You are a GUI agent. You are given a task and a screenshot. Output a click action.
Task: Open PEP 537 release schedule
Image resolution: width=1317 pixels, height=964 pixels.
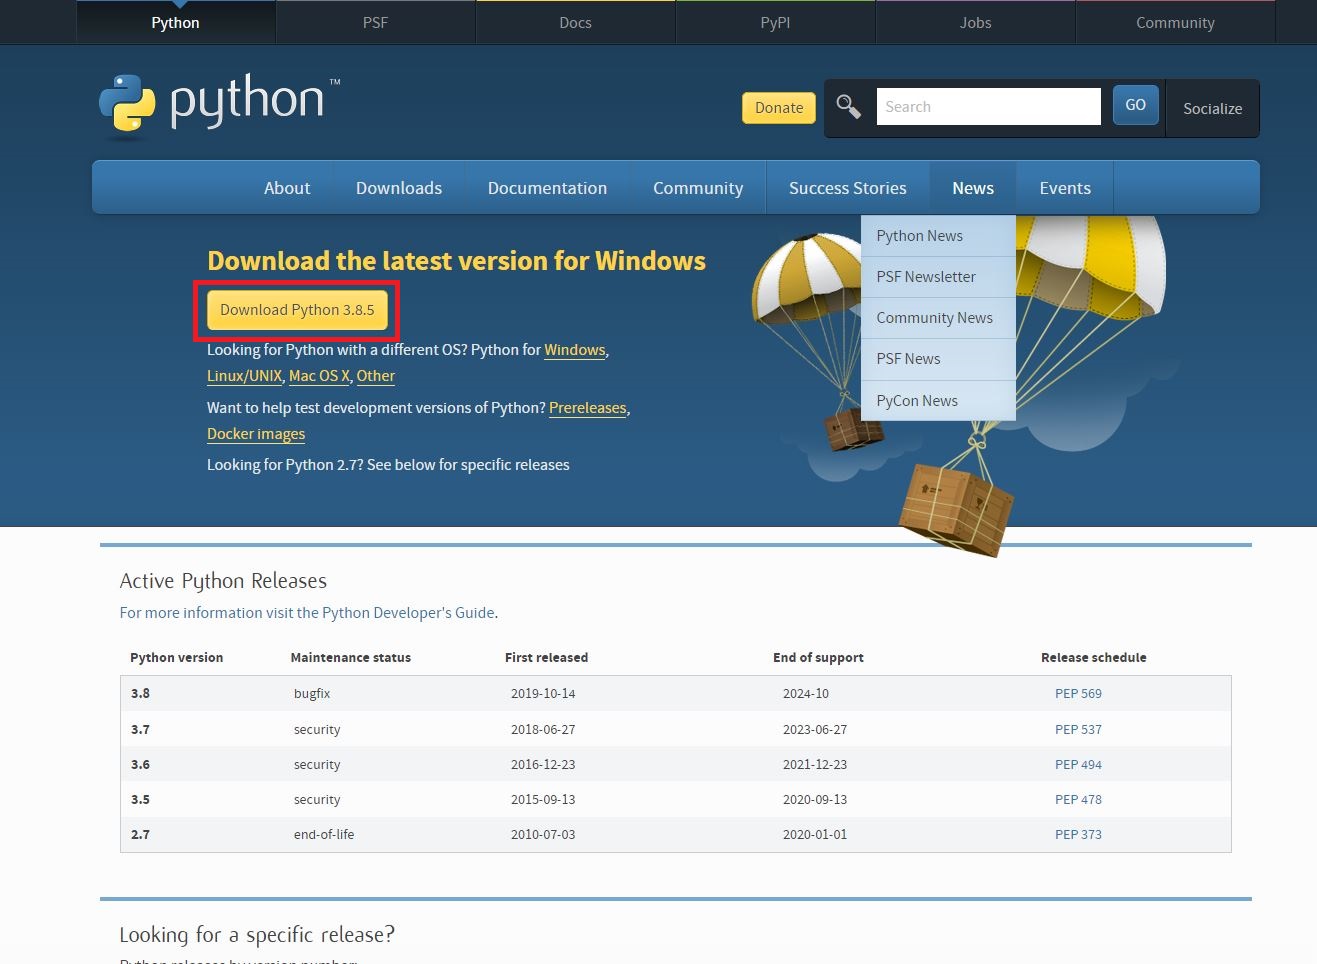tap(1078, 729)
